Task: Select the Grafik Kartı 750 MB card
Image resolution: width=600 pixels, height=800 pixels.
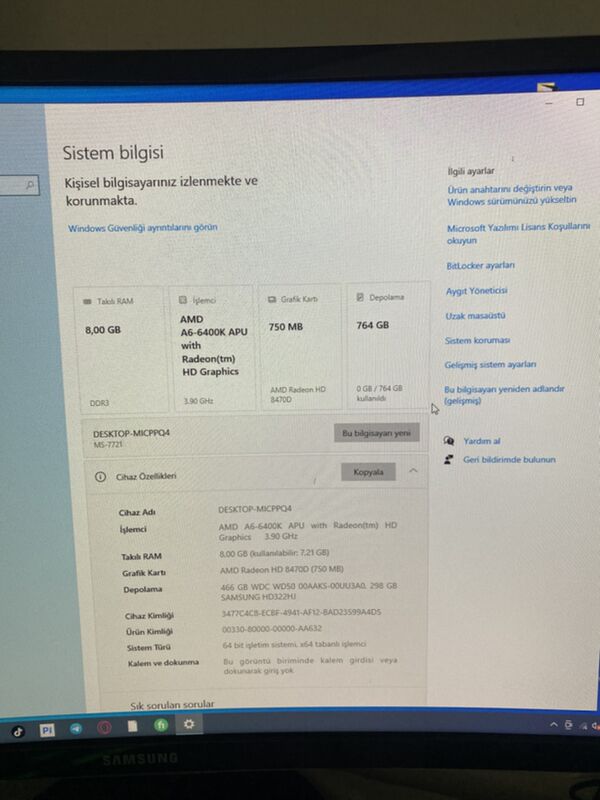Action: 300,347
